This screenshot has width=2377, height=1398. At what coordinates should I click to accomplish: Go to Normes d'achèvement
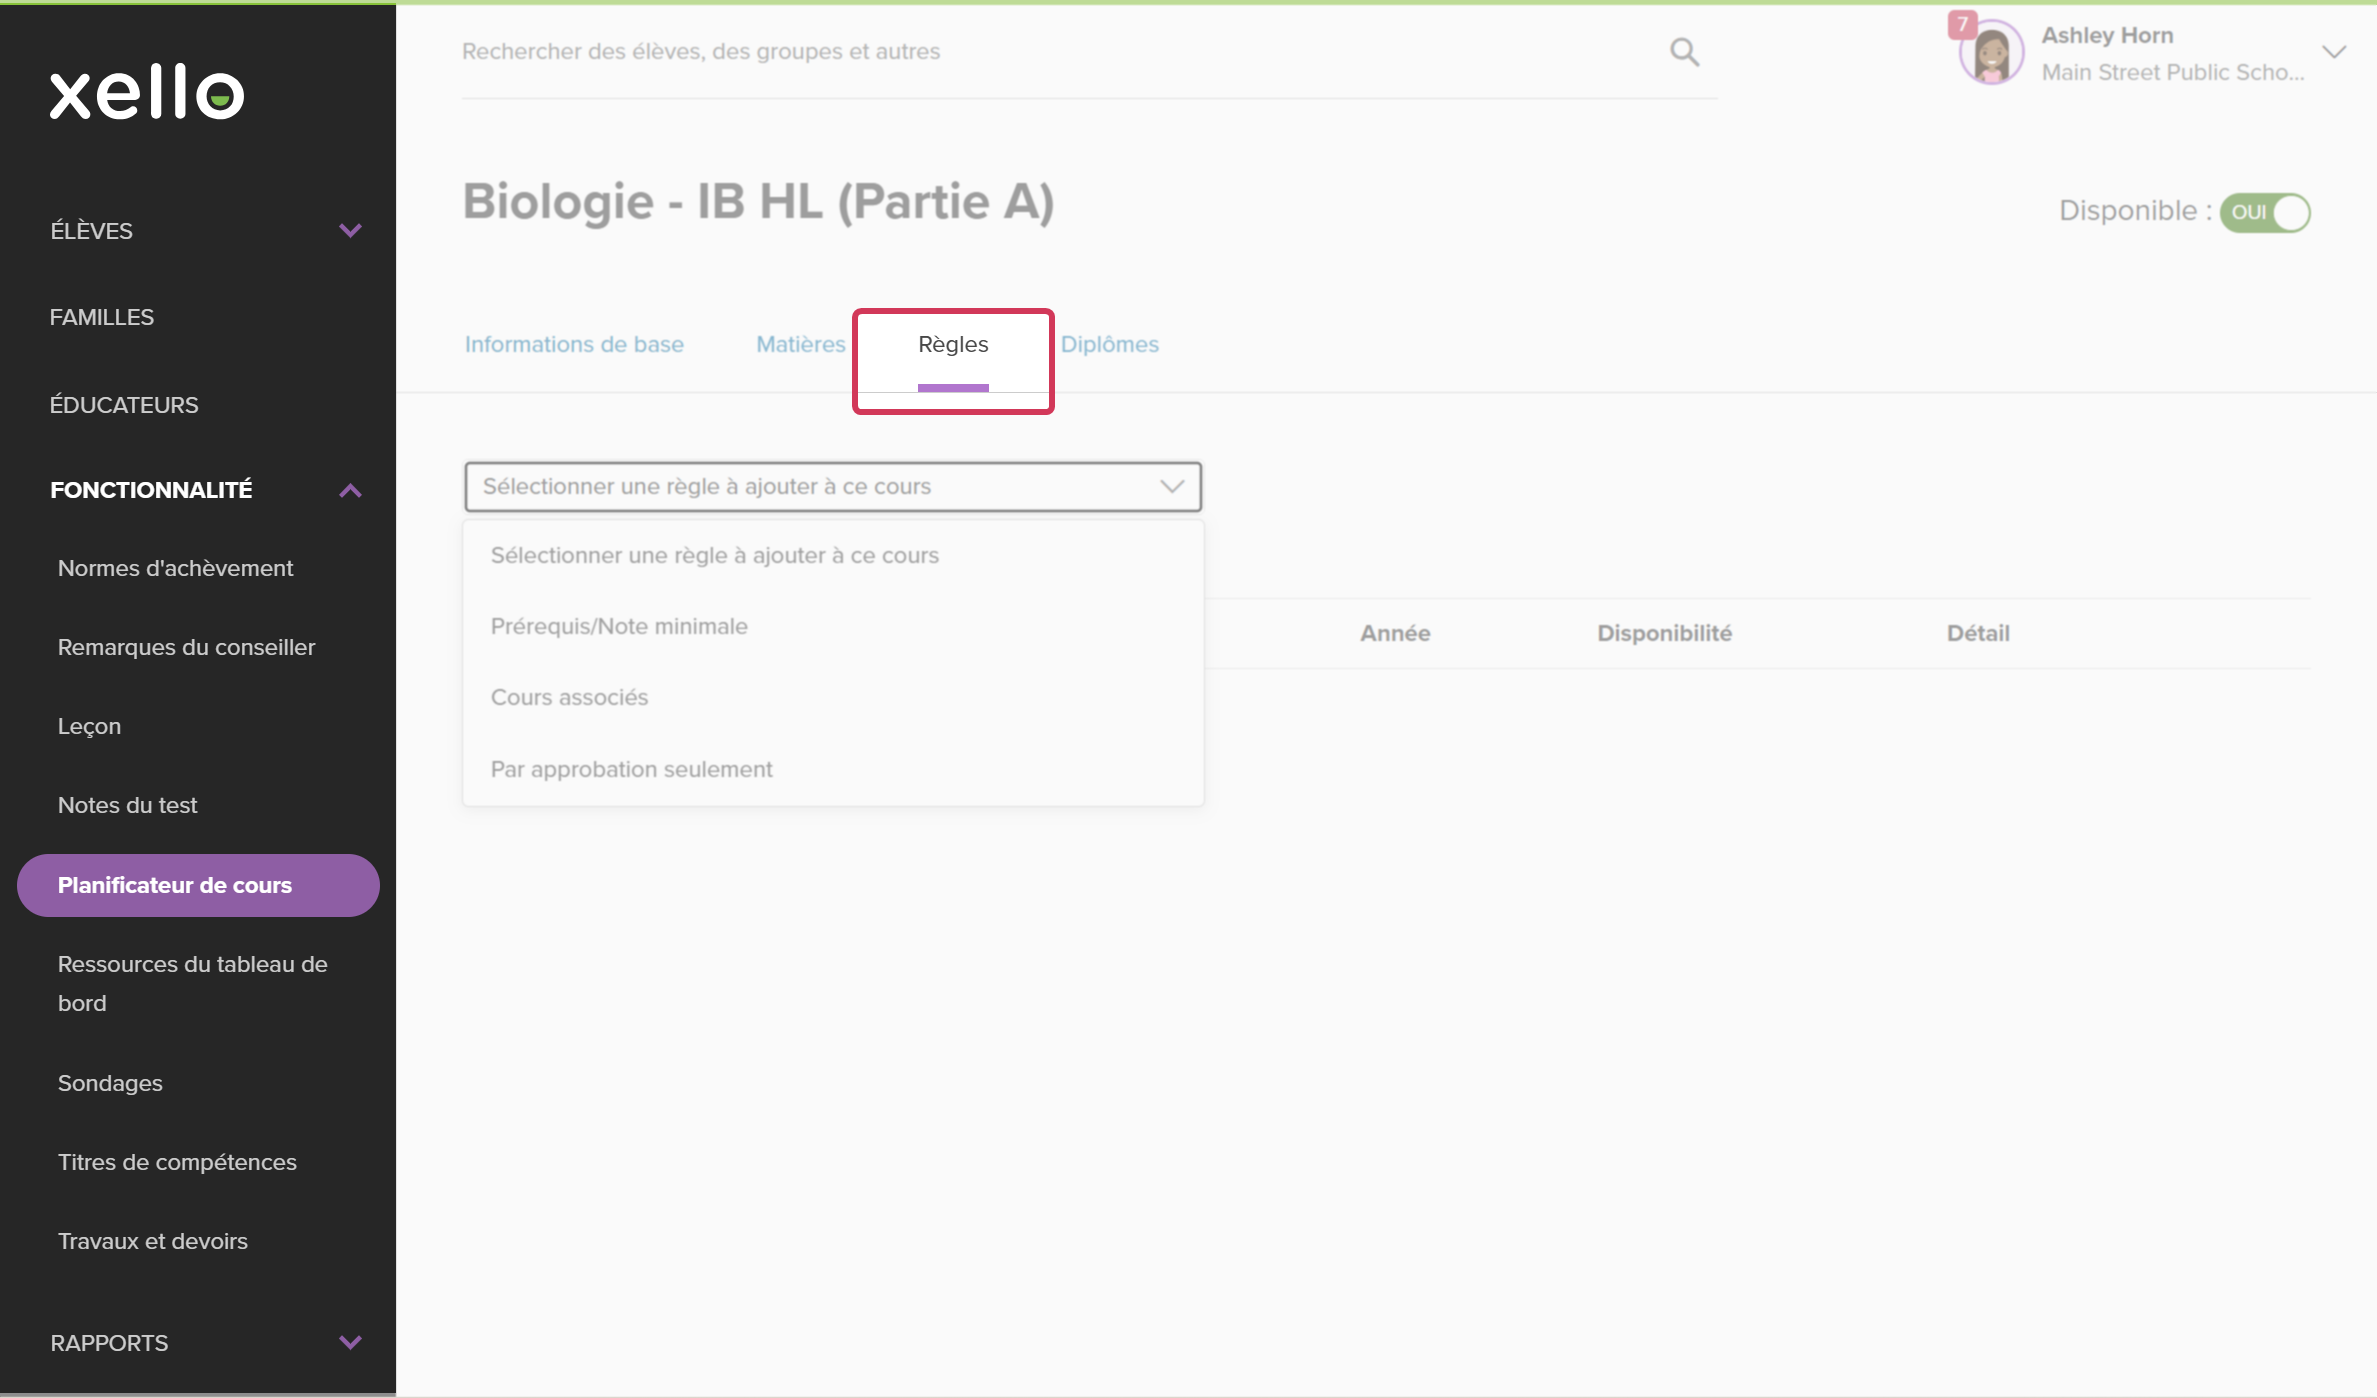point(175,568)
